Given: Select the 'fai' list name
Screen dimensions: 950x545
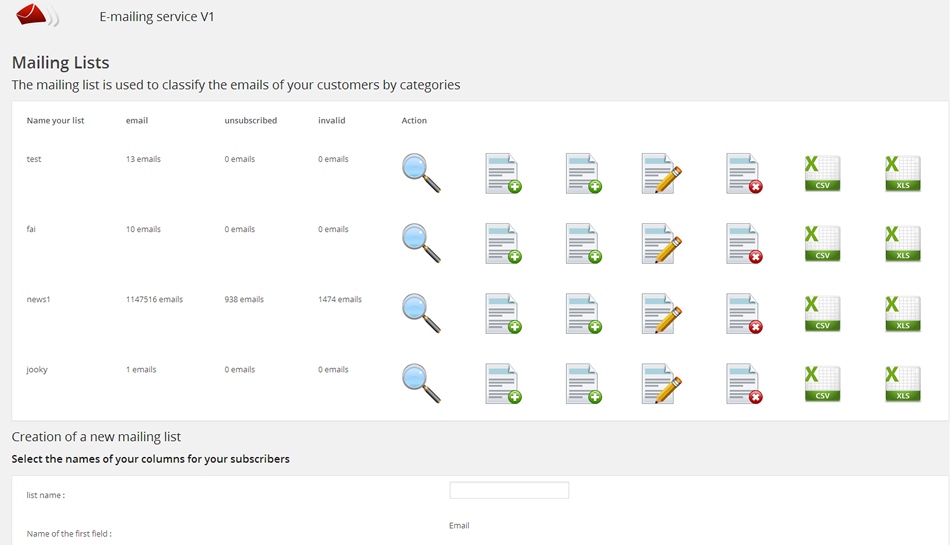Looking at the screenshot, I should coord(31,230).
